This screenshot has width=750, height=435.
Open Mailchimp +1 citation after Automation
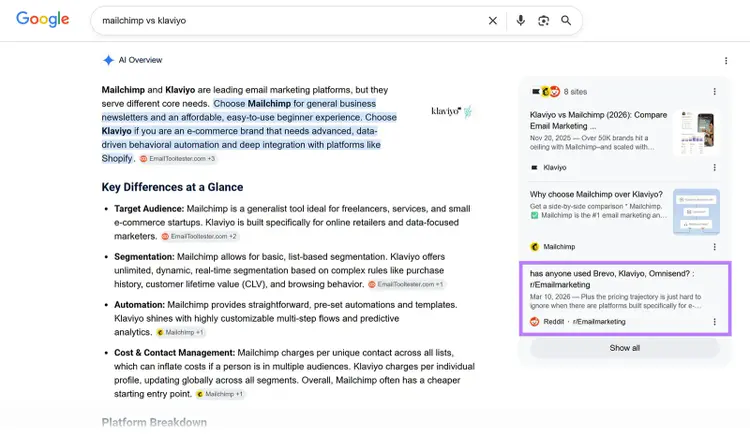click(x=180, y=332)
